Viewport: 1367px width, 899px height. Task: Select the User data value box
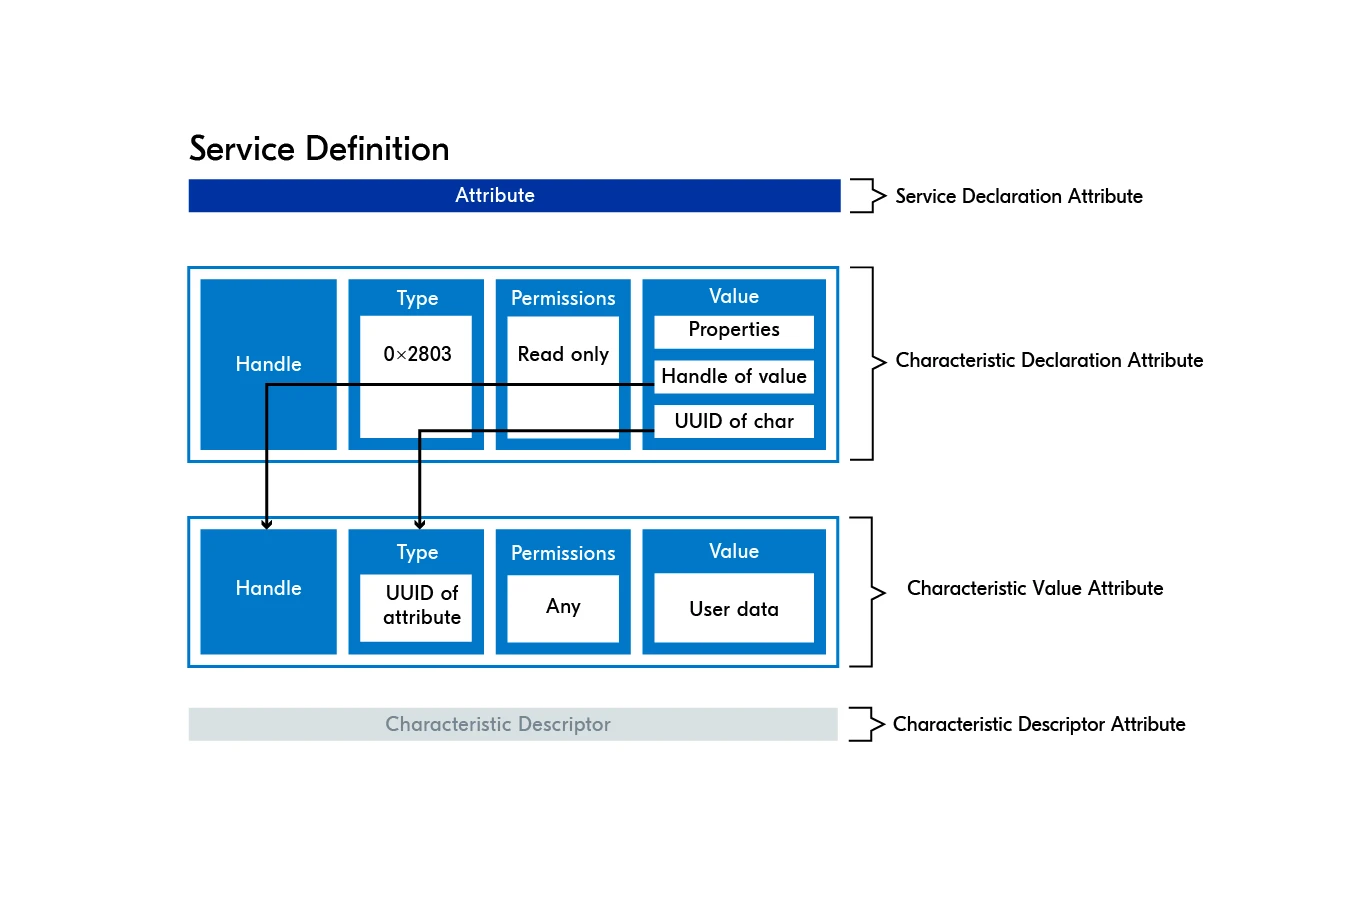(734, 609)
